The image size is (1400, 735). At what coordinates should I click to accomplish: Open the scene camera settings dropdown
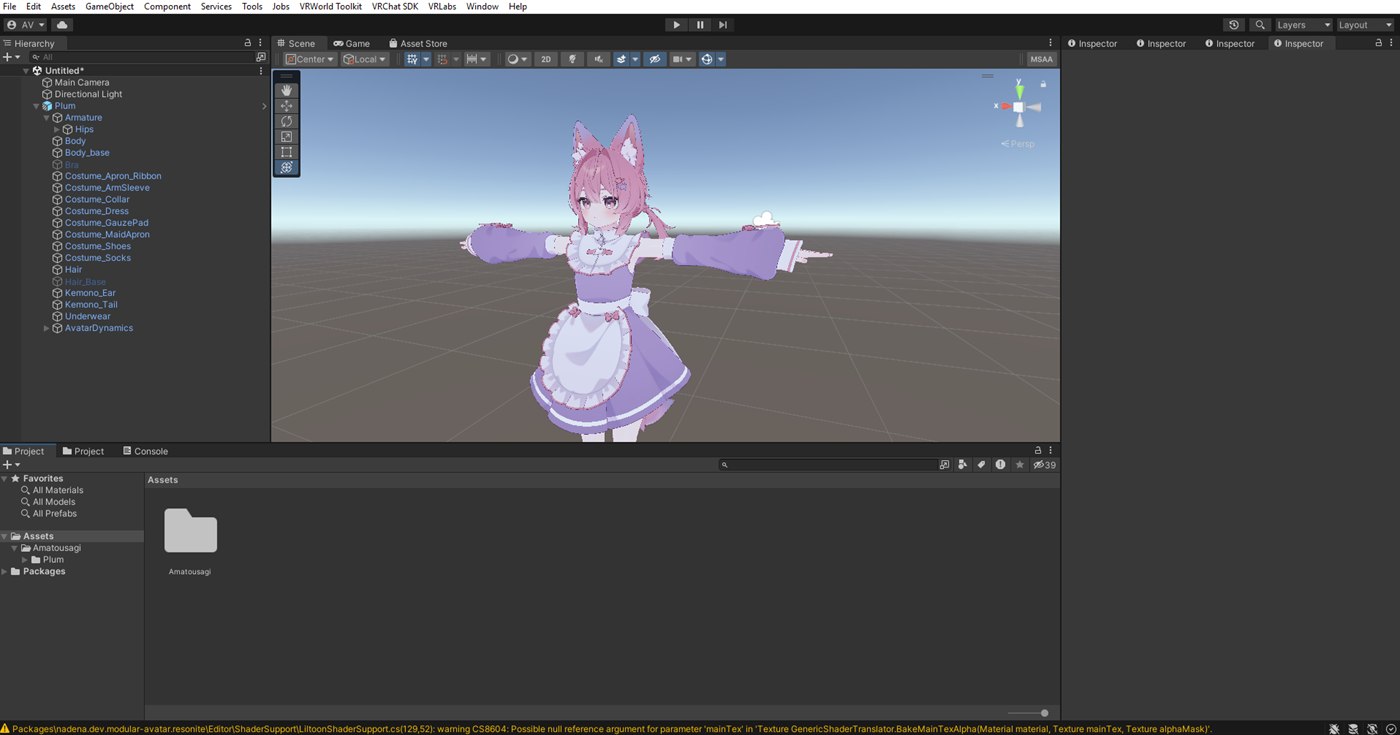[681, 59]
